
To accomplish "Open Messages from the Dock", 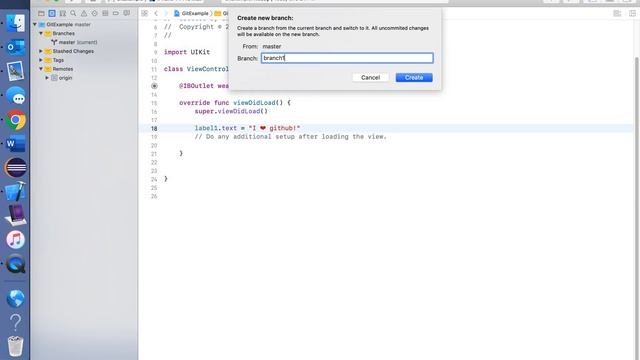I will [x=16, y=96].
